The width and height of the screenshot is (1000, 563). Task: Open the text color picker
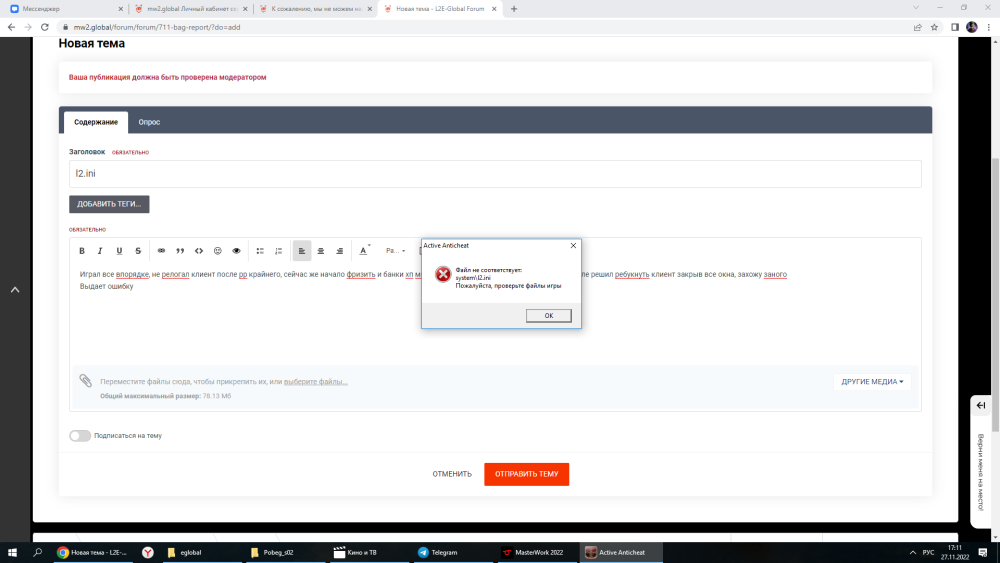click(364, 251)
